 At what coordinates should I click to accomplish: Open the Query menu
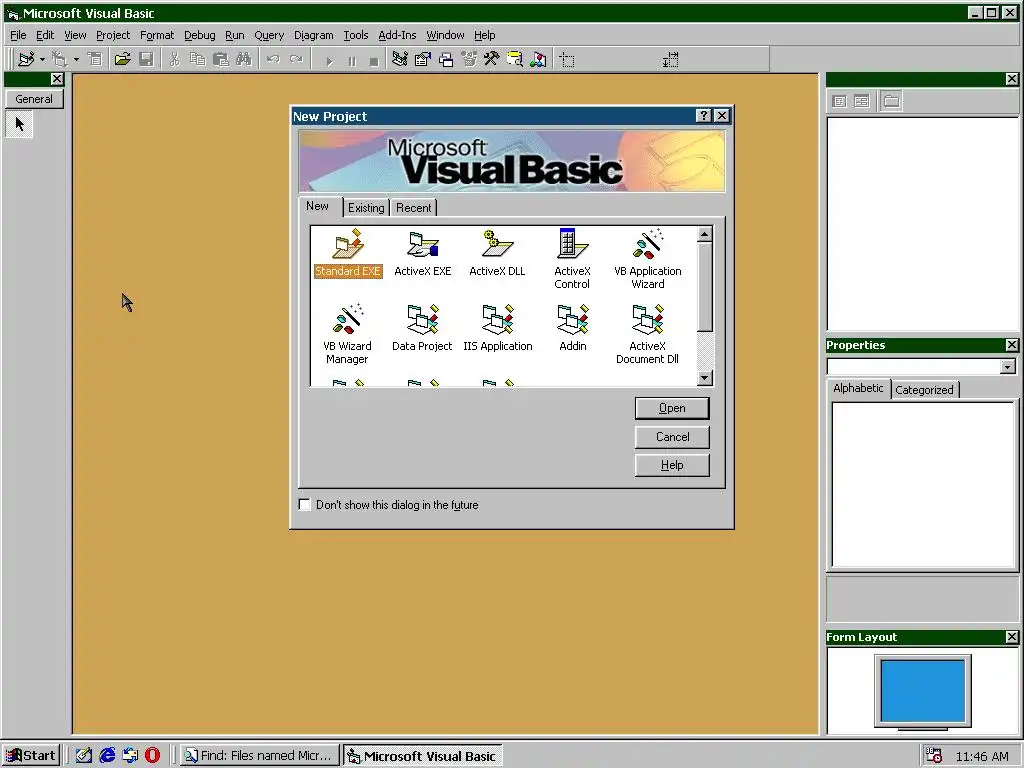(269, 35)
